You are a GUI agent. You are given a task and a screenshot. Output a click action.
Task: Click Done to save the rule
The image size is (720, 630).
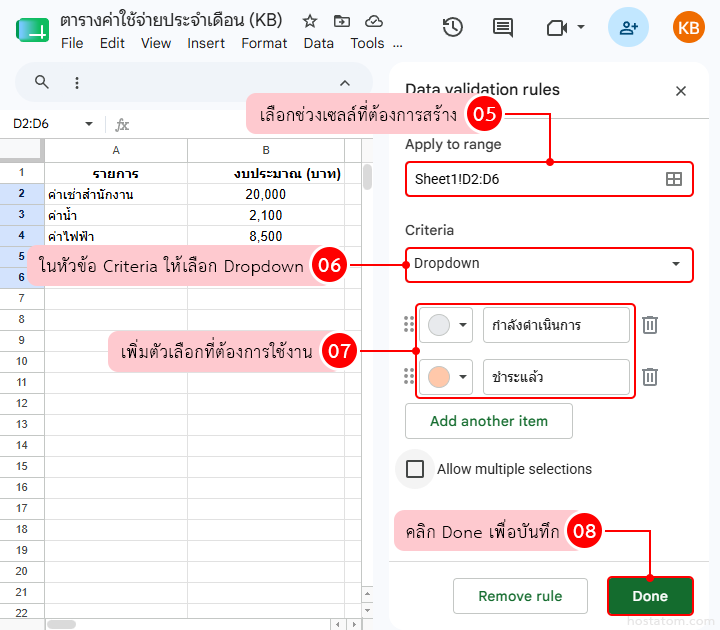point(650,596)
